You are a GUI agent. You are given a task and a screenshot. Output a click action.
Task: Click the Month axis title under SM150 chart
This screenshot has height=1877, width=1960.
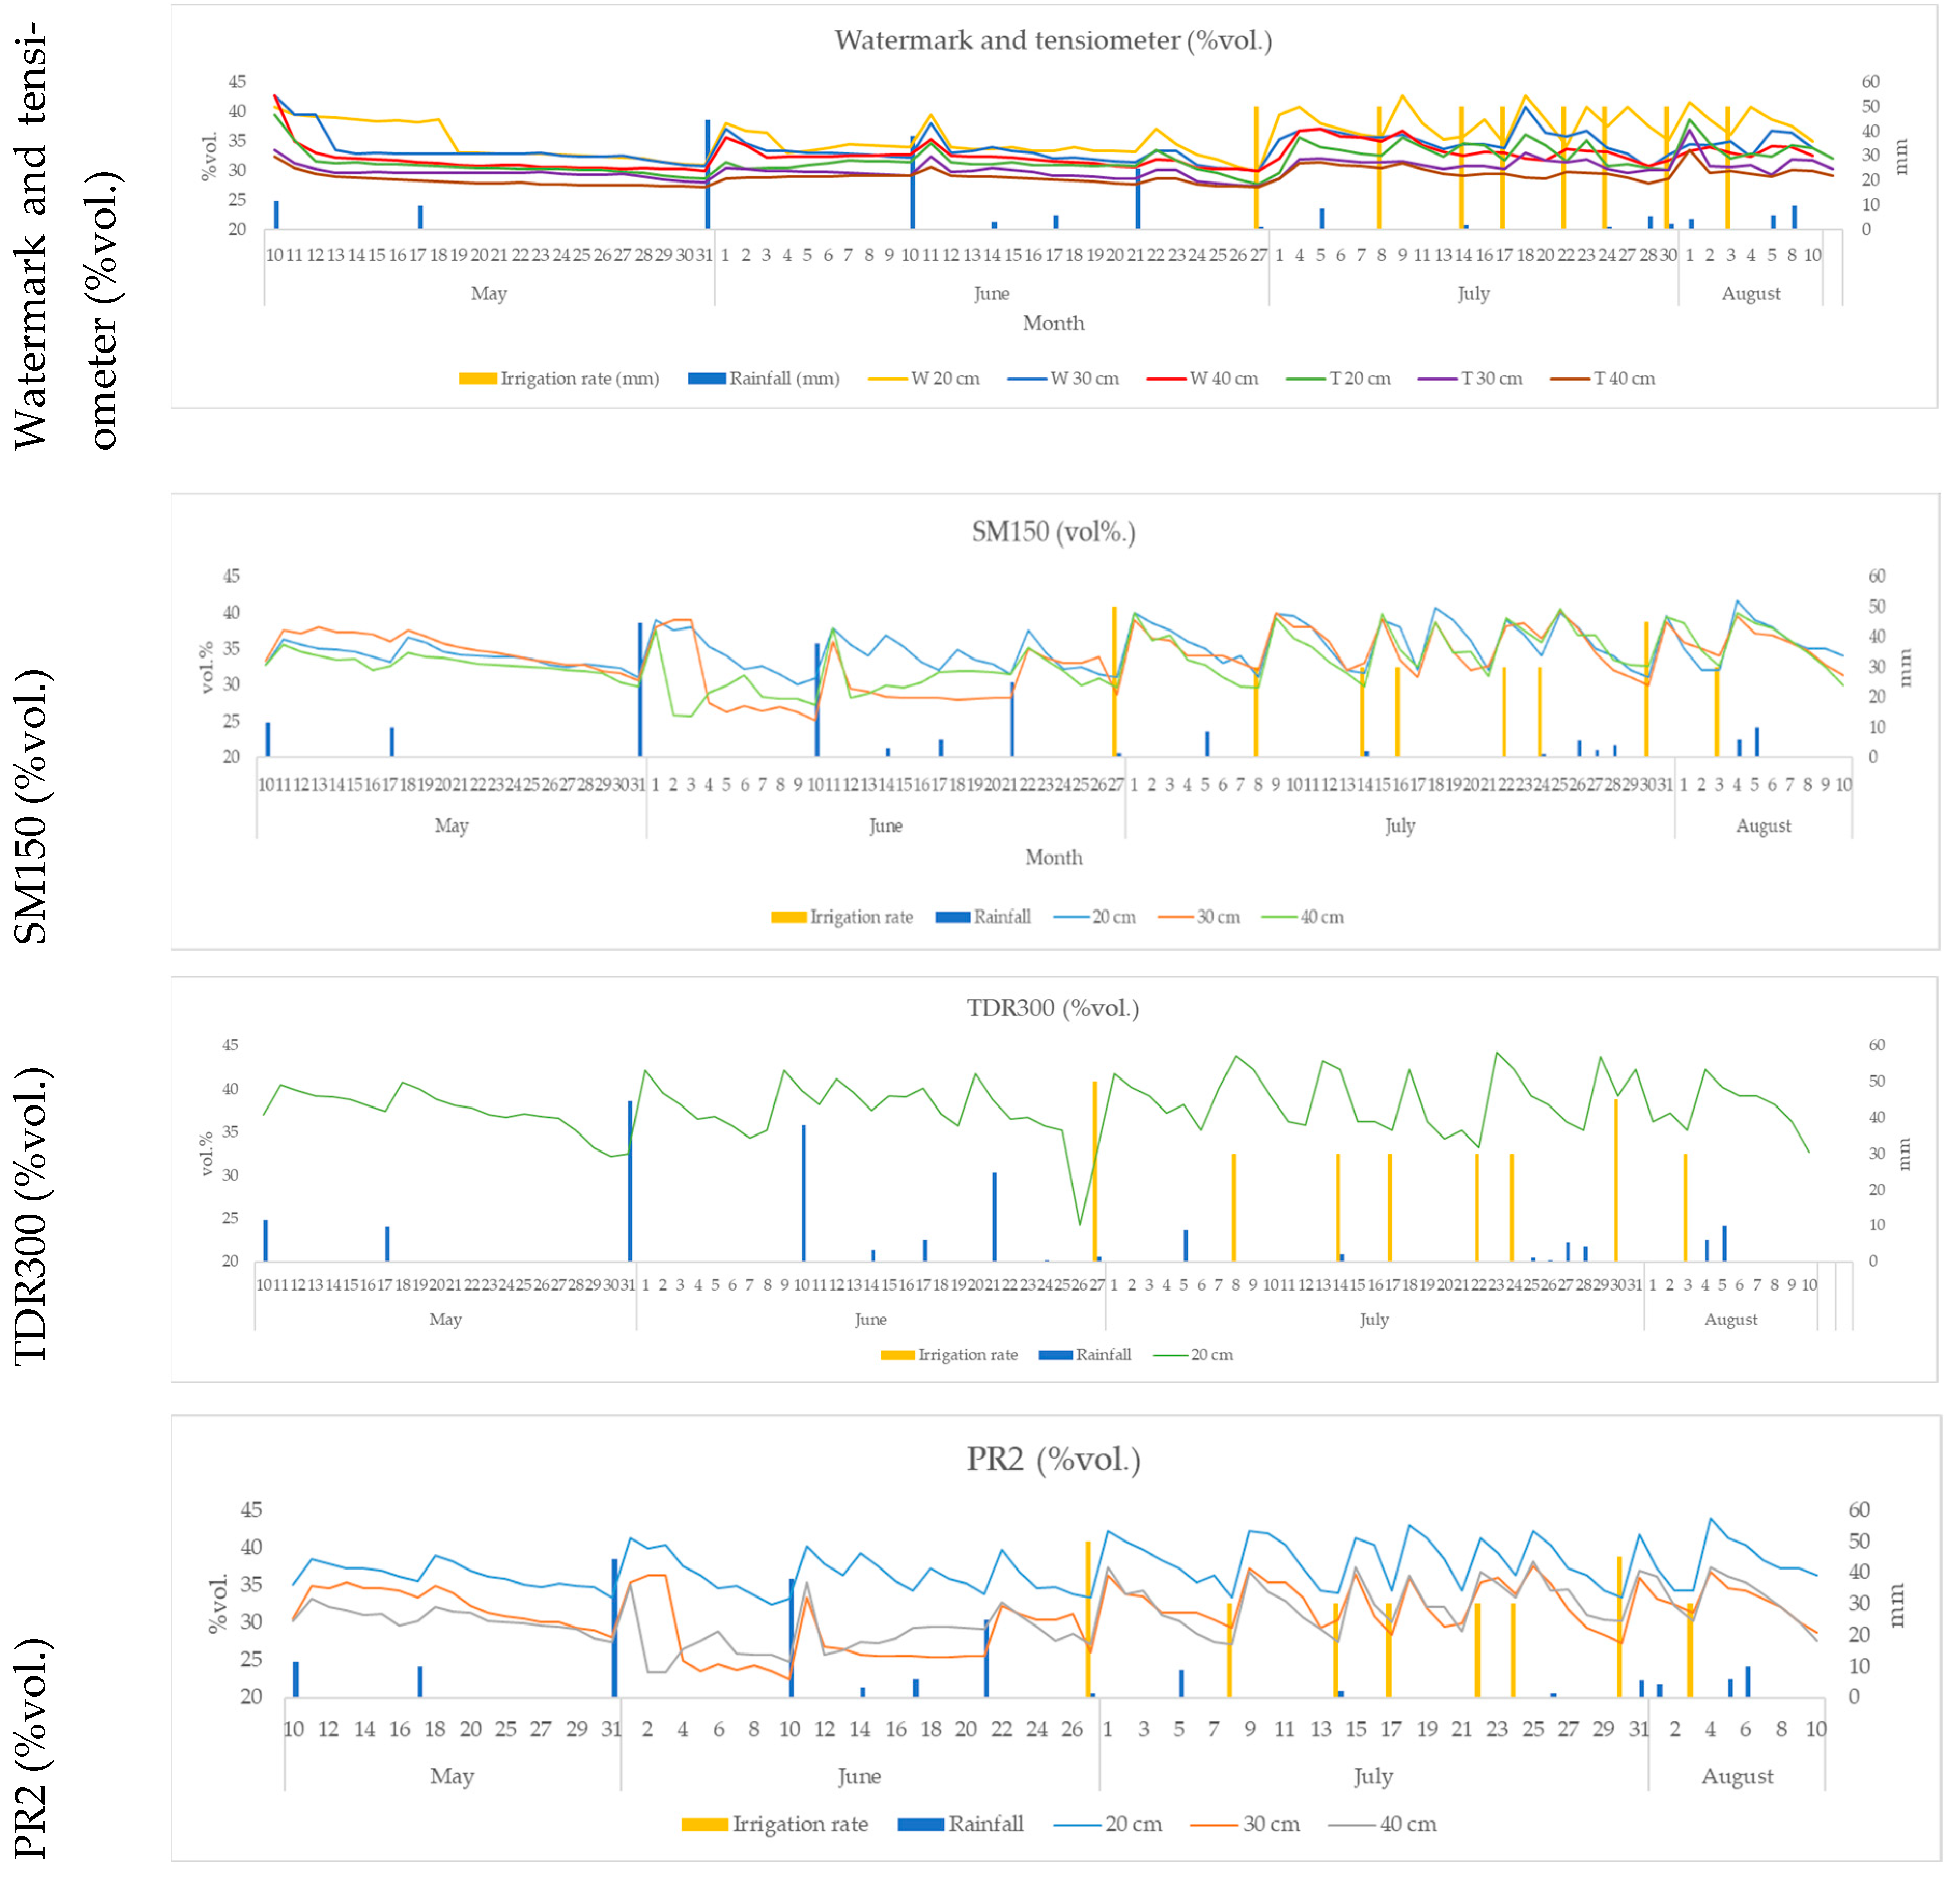click(x=1053, y=858)
